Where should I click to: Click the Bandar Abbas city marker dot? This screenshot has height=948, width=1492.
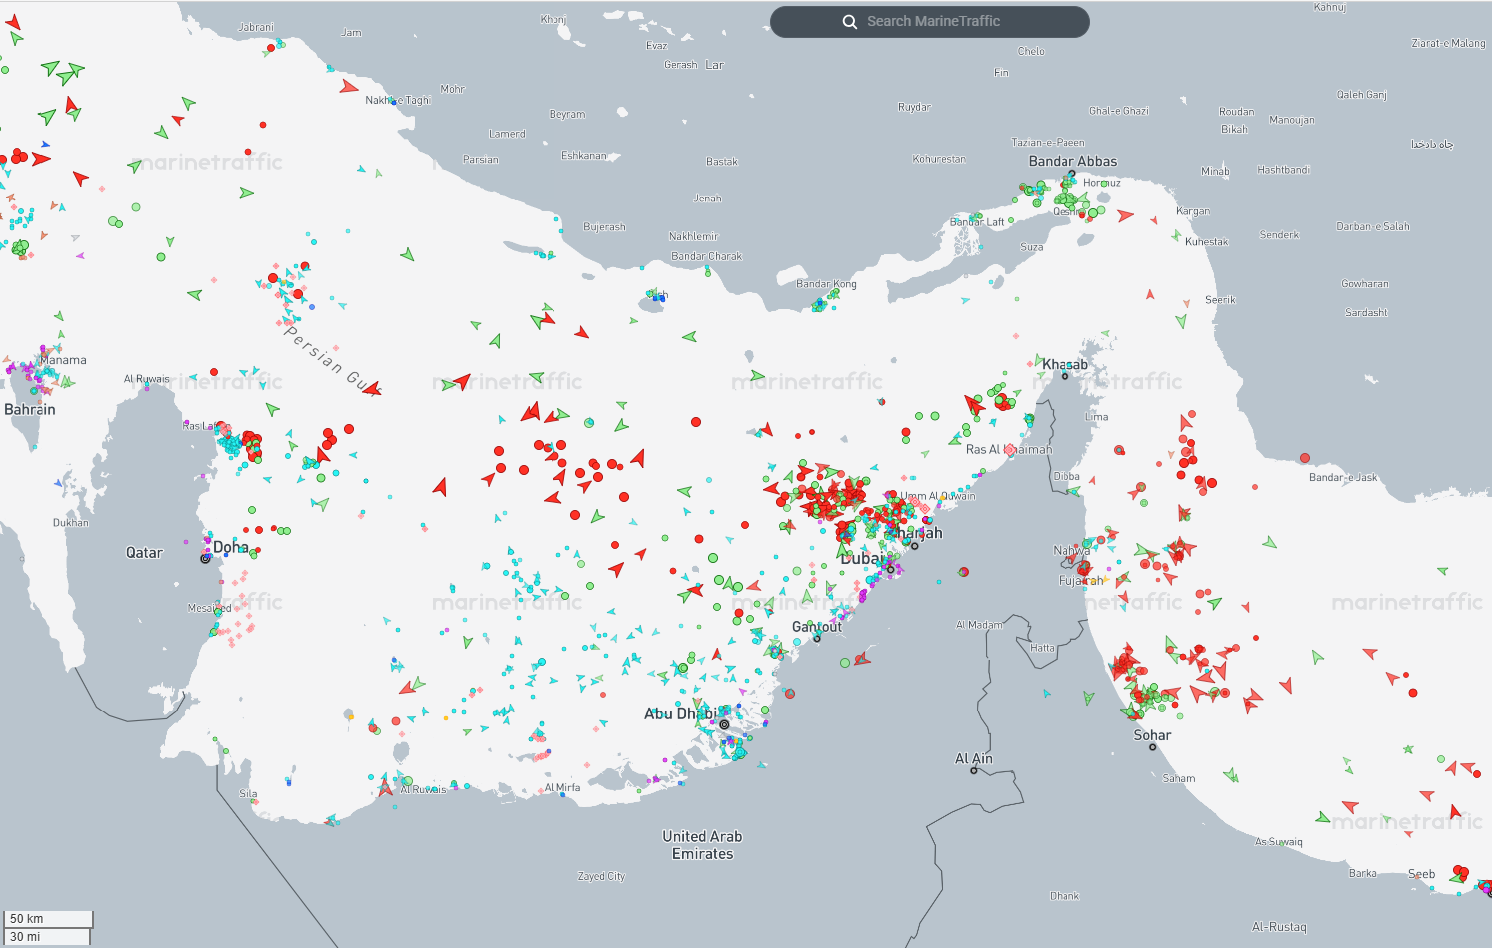point(1072,174)
